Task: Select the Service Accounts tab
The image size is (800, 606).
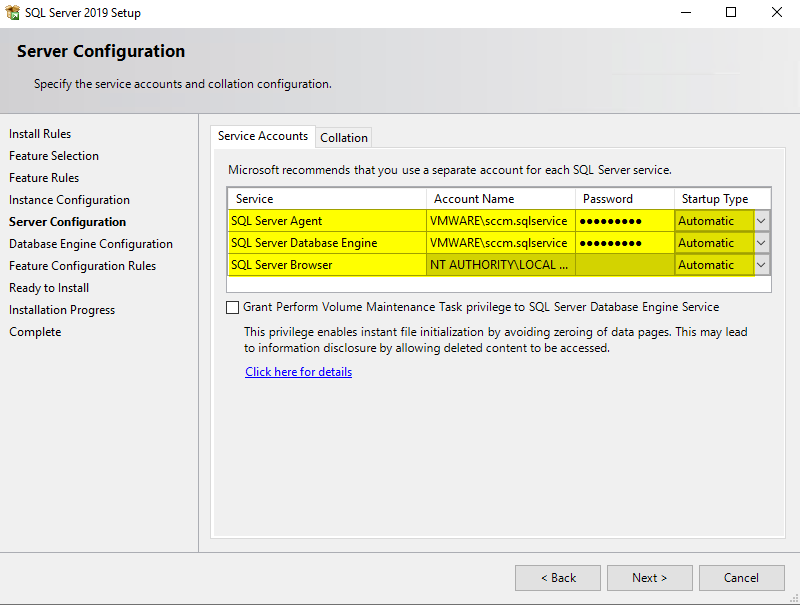Action: 263,136
